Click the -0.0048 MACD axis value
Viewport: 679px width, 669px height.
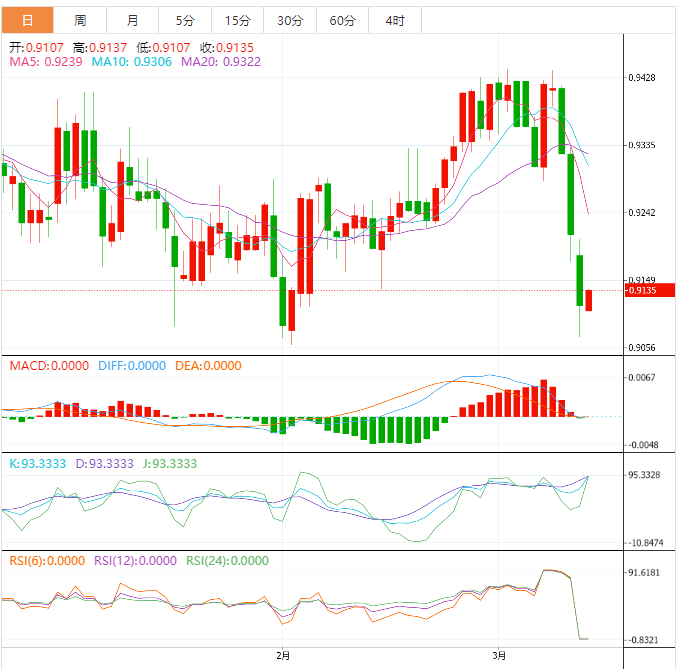tap(642, 445)
